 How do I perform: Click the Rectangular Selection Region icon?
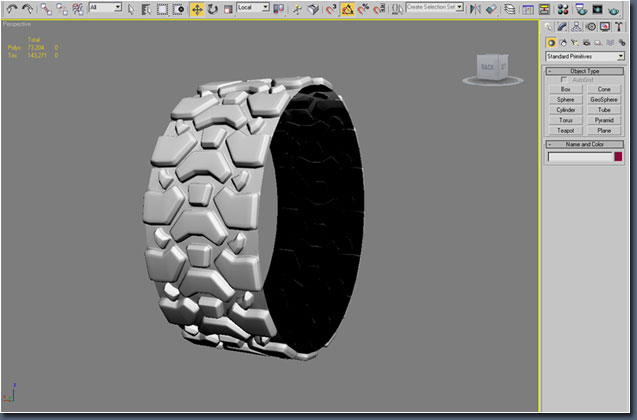point(162,9)
